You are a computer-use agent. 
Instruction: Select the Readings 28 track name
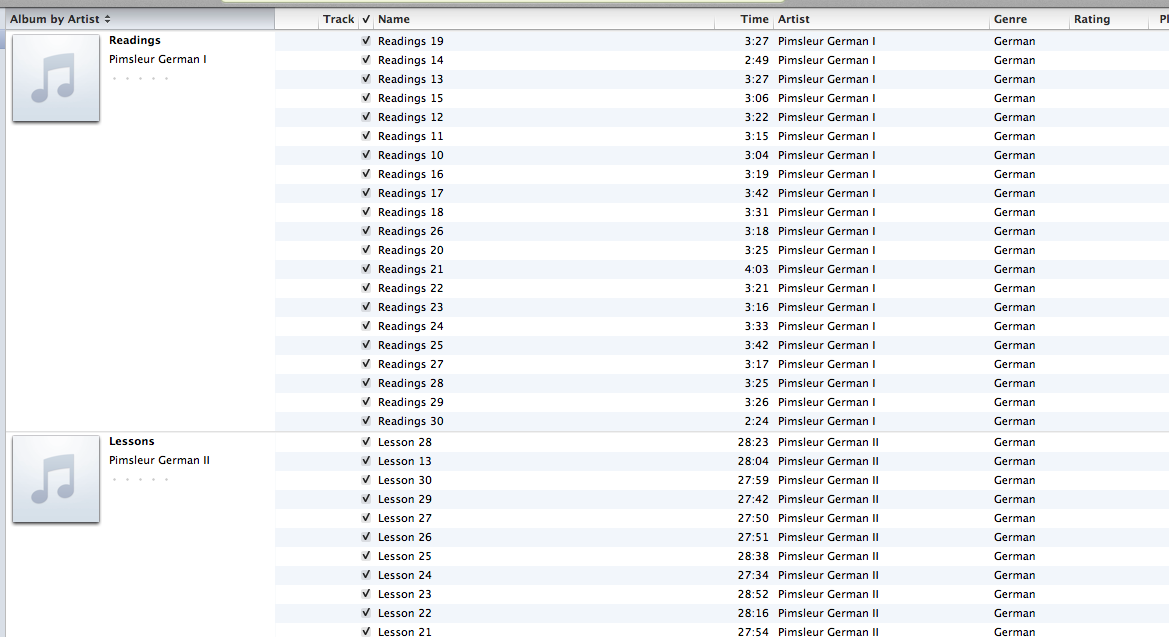[x=410, y=383]
